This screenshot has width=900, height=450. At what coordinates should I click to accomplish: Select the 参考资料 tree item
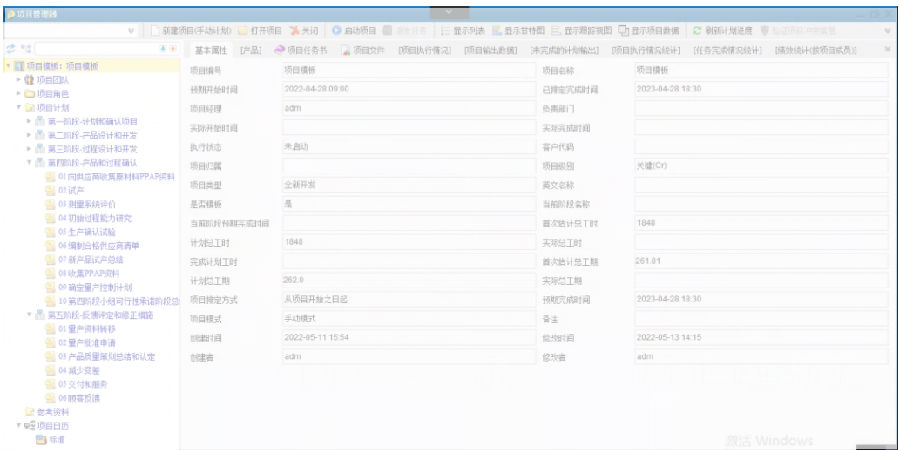(x=53, y=412)
